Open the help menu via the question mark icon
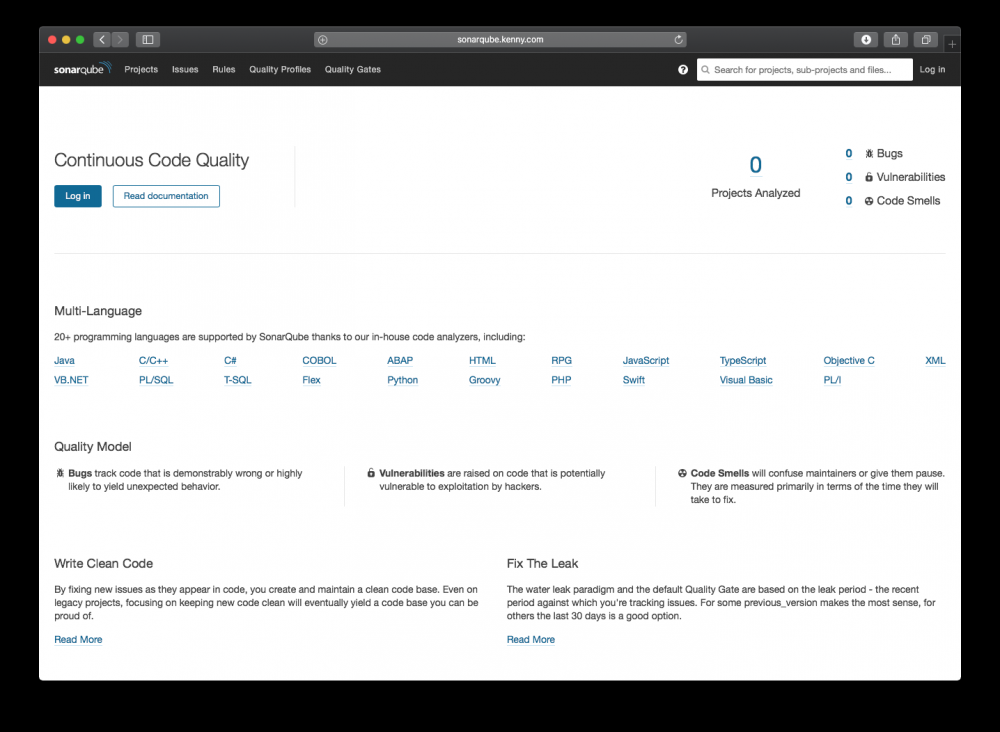 [683, 69]
